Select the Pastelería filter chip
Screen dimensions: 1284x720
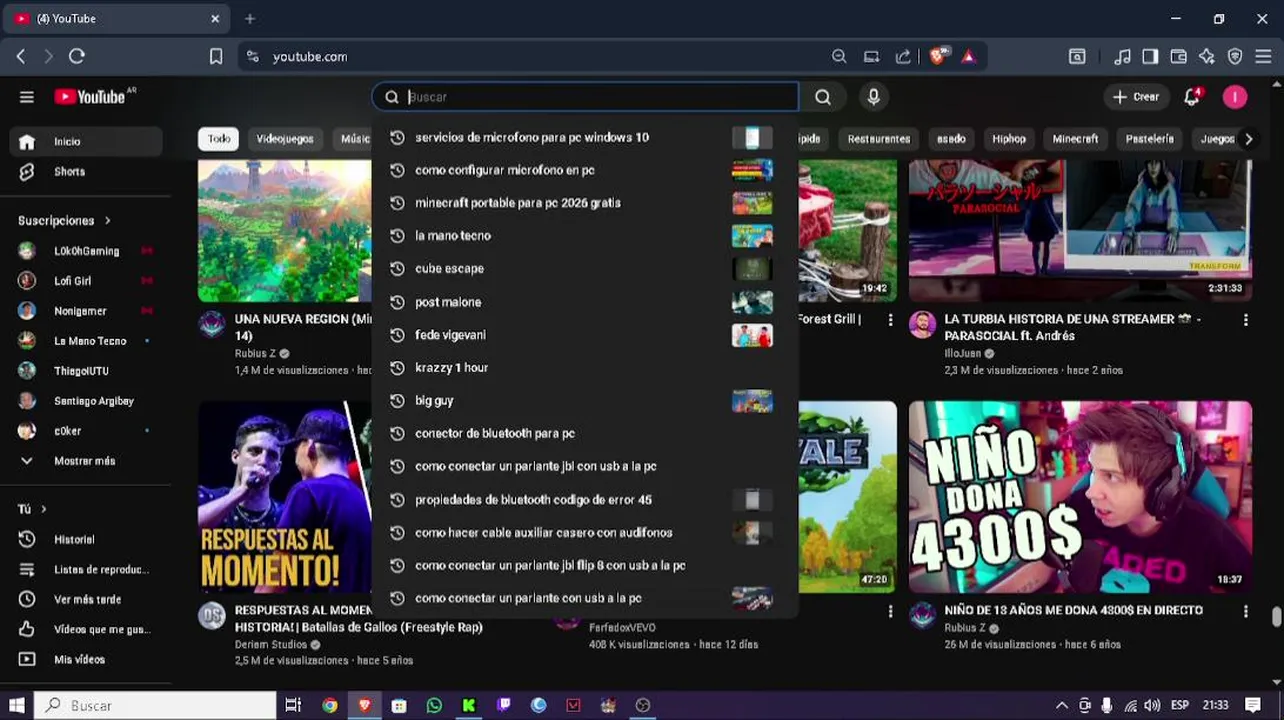coord(1150,139)
